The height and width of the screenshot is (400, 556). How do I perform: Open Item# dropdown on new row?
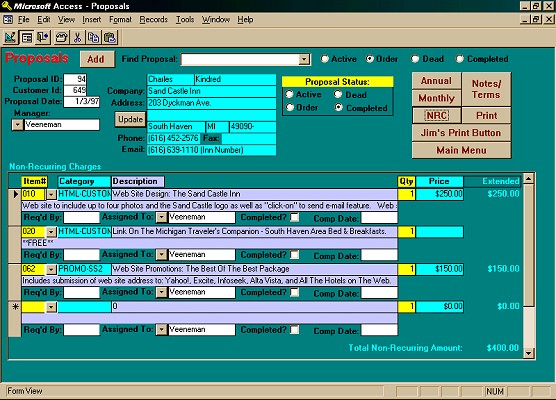(x=51, y=307)
